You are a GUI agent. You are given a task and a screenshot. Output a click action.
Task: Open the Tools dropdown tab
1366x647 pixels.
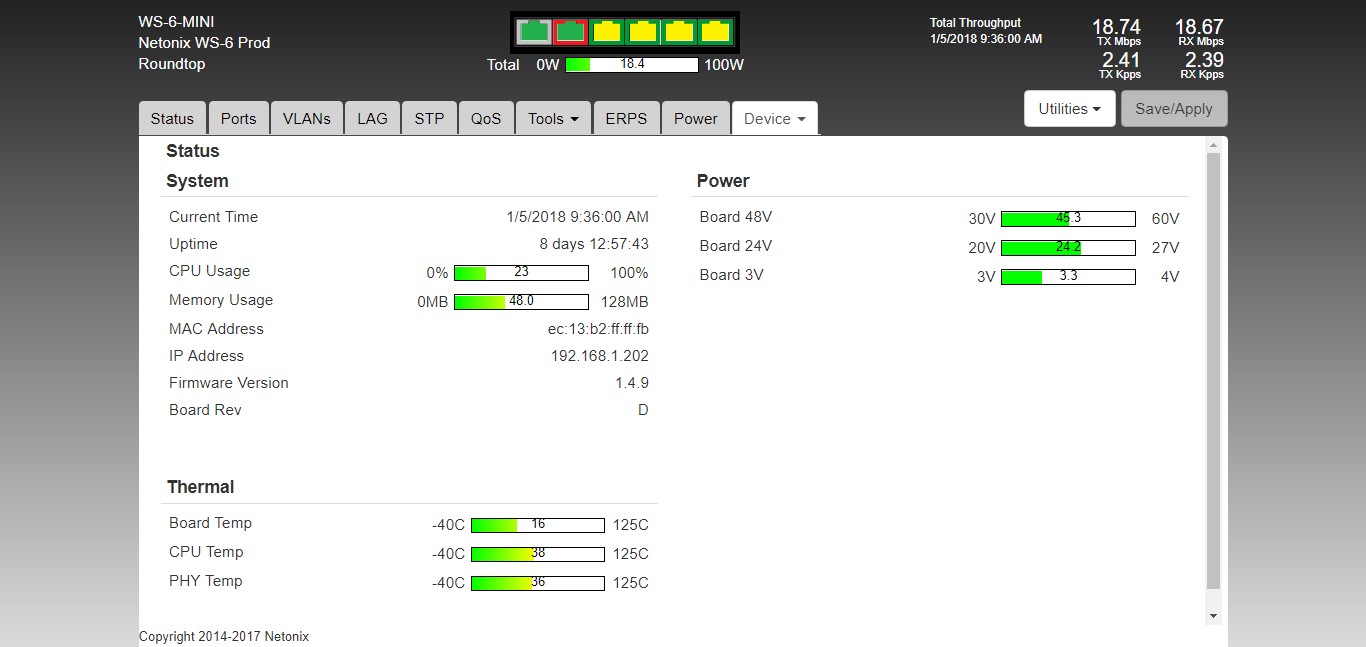(x=553, y=118)
